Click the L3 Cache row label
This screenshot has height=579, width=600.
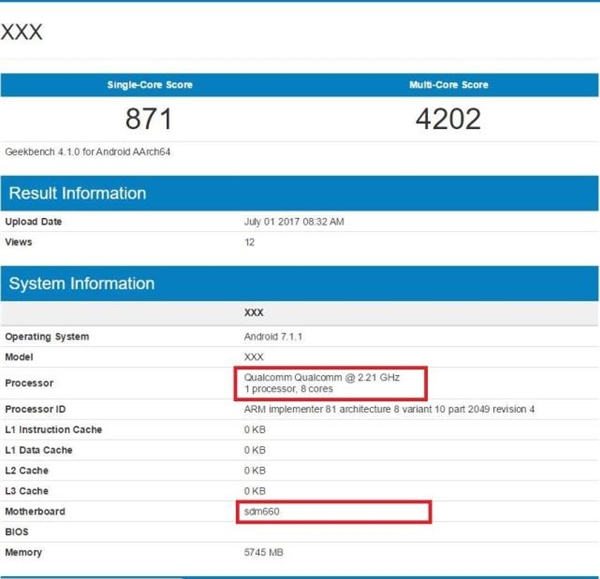click(26, 491)
